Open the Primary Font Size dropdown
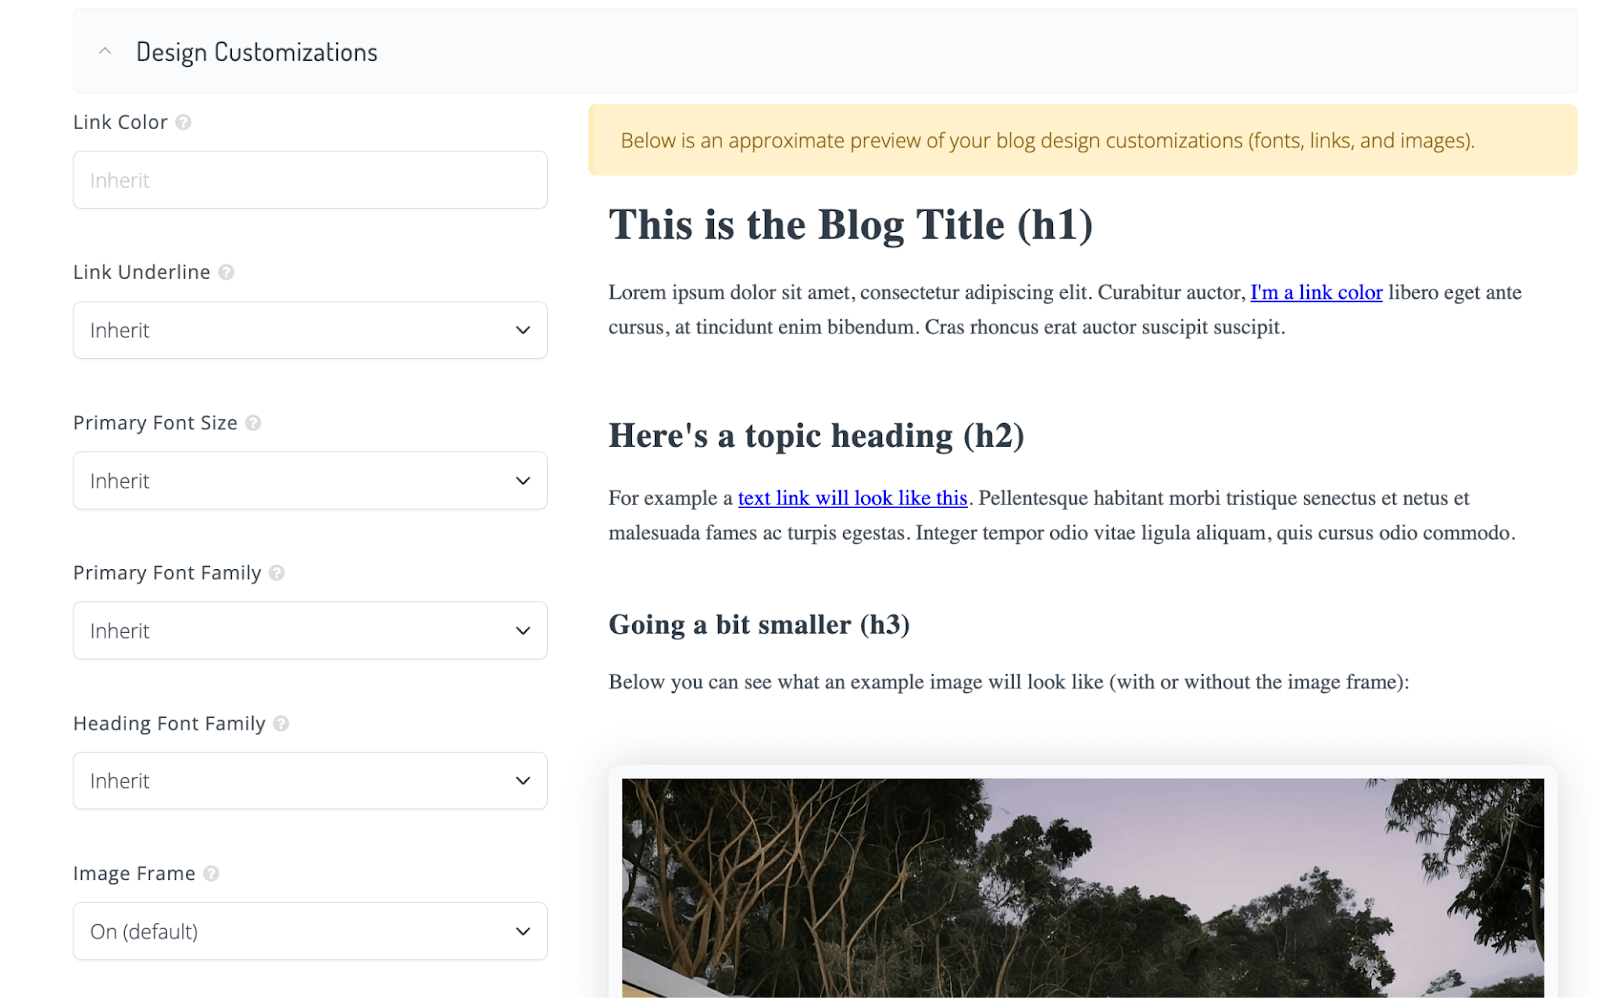The height and width of the screenshot is (998, 1600). 310,481
